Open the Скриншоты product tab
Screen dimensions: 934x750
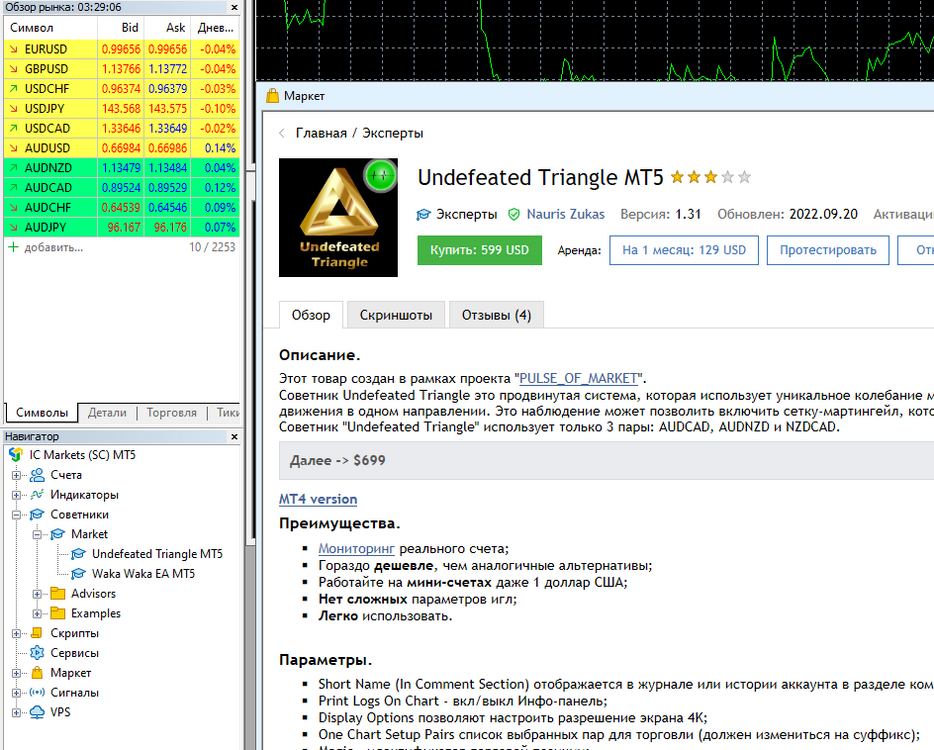pos(396,315)
